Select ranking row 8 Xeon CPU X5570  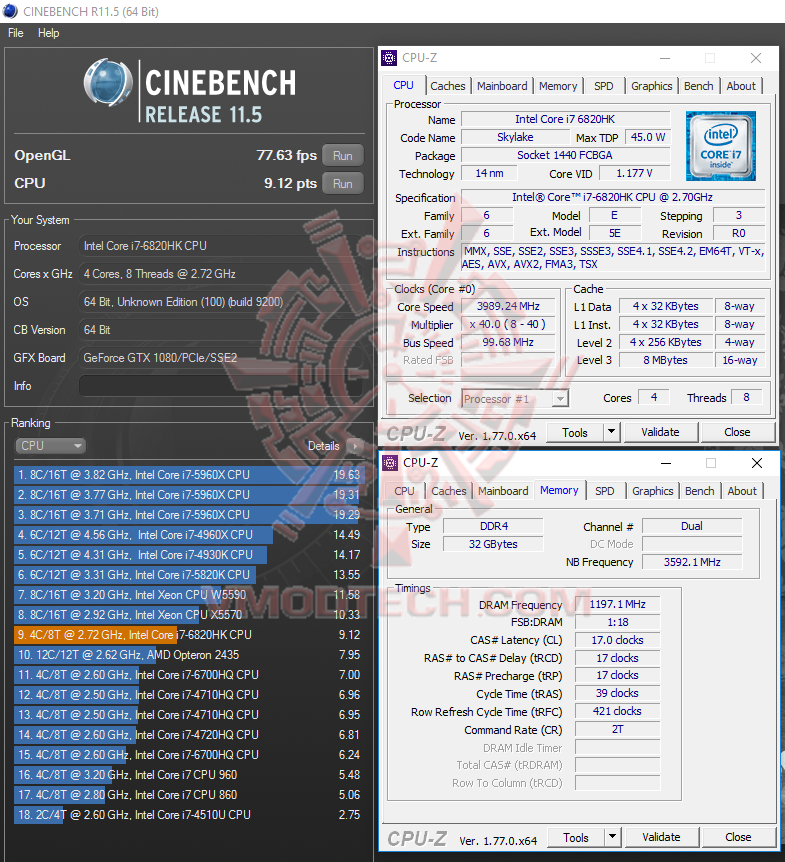(189, 615)
